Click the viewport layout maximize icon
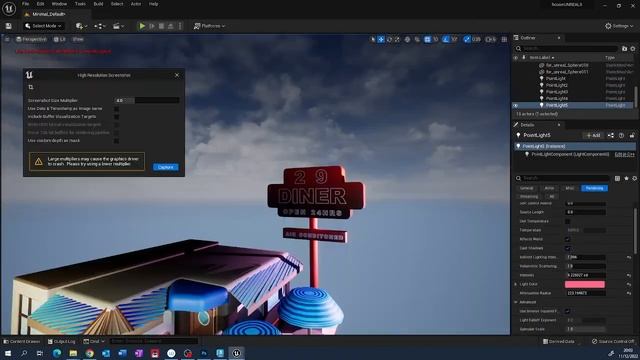Image resolution: width=640 pixels, height=360 pixels. [504, 39]
